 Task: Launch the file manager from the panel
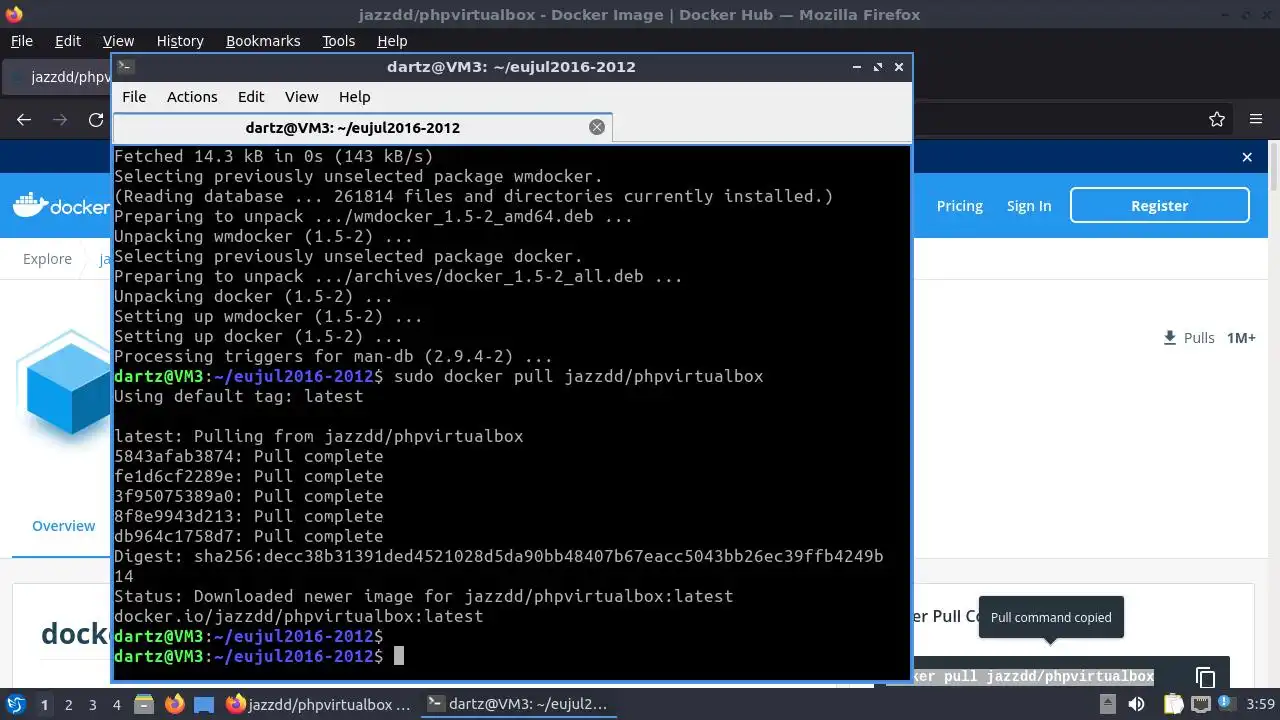[x=144, y=705]
